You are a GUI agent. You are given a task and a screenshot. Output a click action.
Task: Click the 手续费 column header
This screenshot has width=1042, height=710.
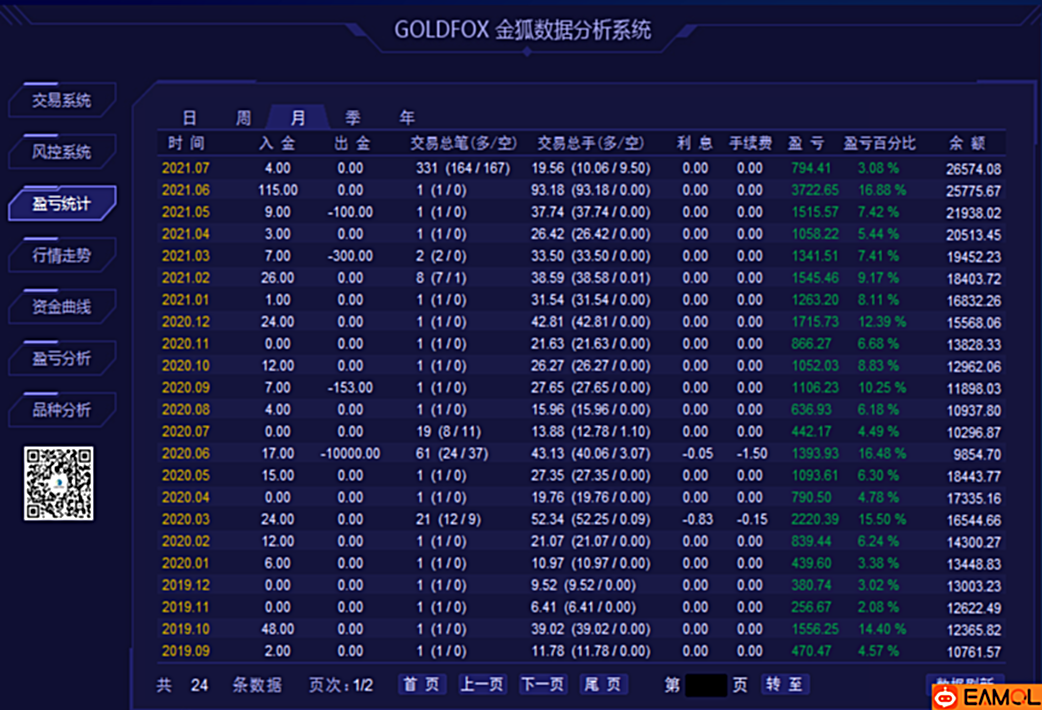(750, 143)
